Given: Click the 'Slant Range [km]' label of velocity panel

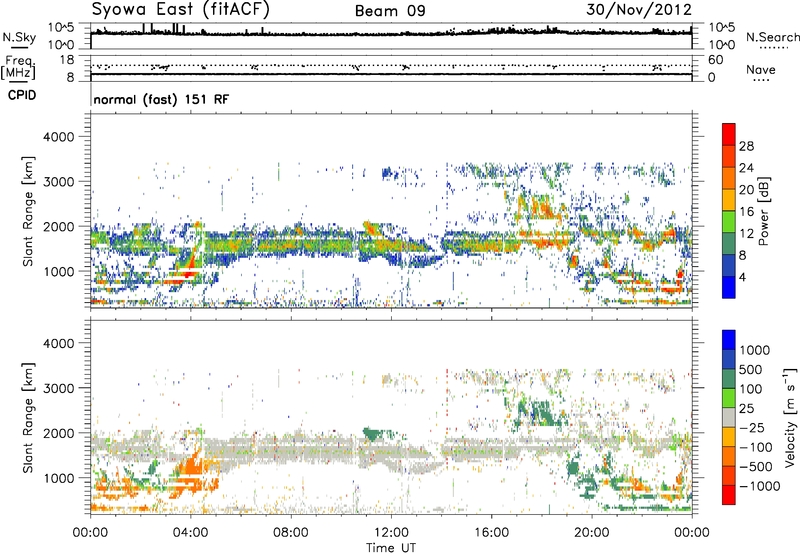Looking at the screenshot, I should coord(28,417).
